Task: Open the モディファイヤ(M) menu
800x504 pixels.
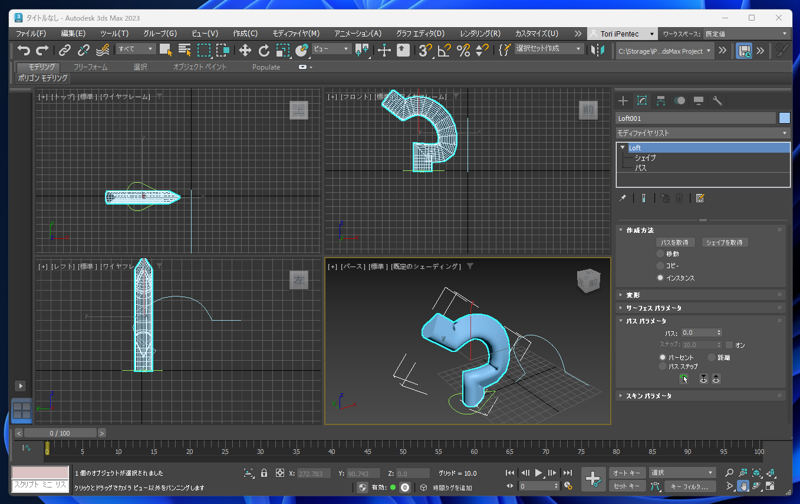Action: (296, 34)
